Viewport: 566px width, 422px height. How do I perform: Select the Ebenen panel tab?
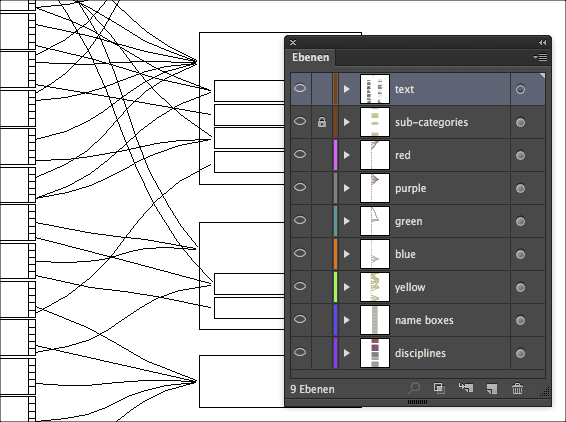[311, 57]
